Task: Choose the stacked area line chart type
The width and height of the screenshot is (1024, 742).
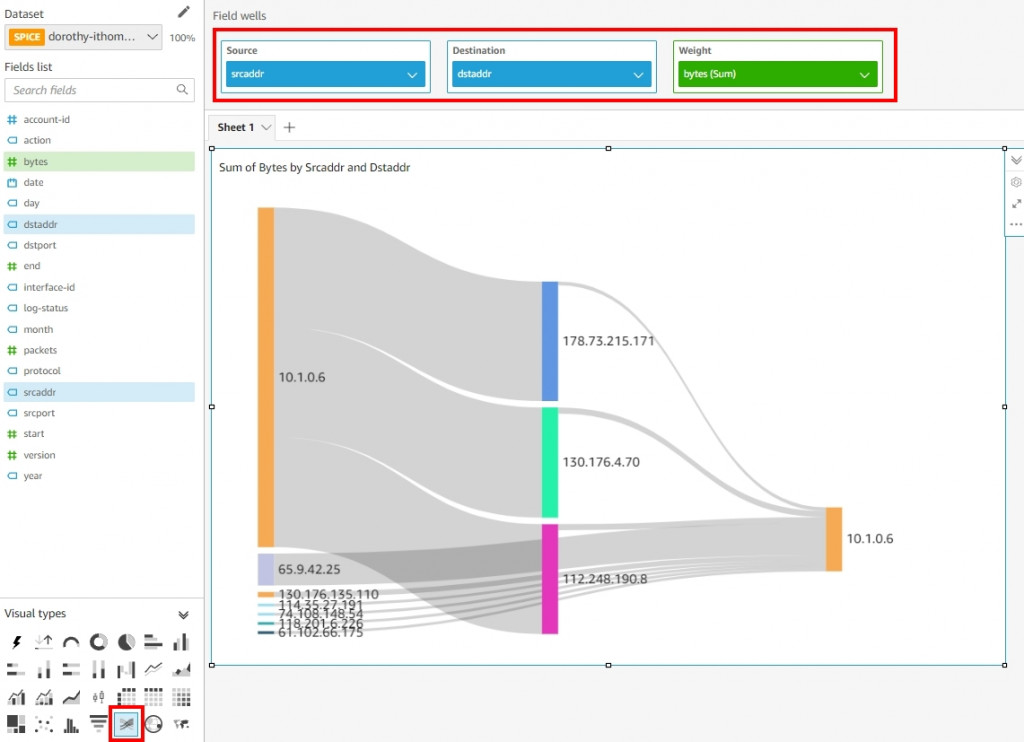Action: click(71, 697)
